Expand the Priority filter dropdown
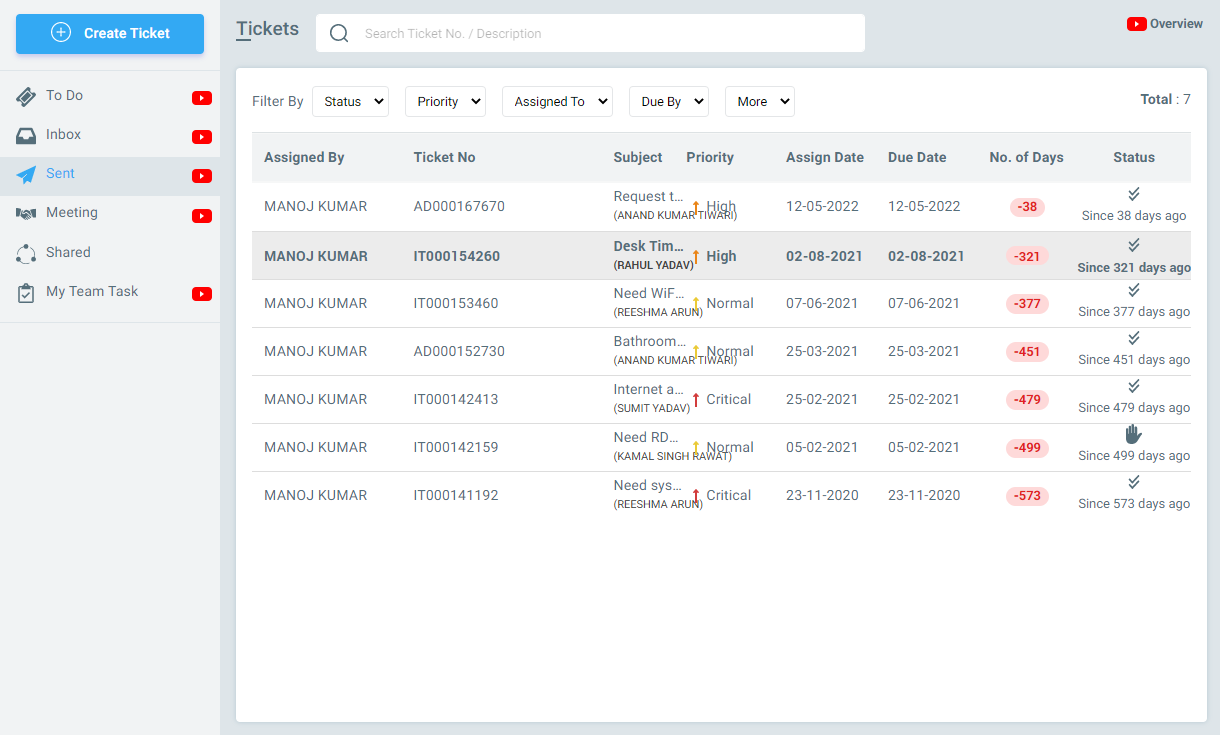 [x=445, y=101]
